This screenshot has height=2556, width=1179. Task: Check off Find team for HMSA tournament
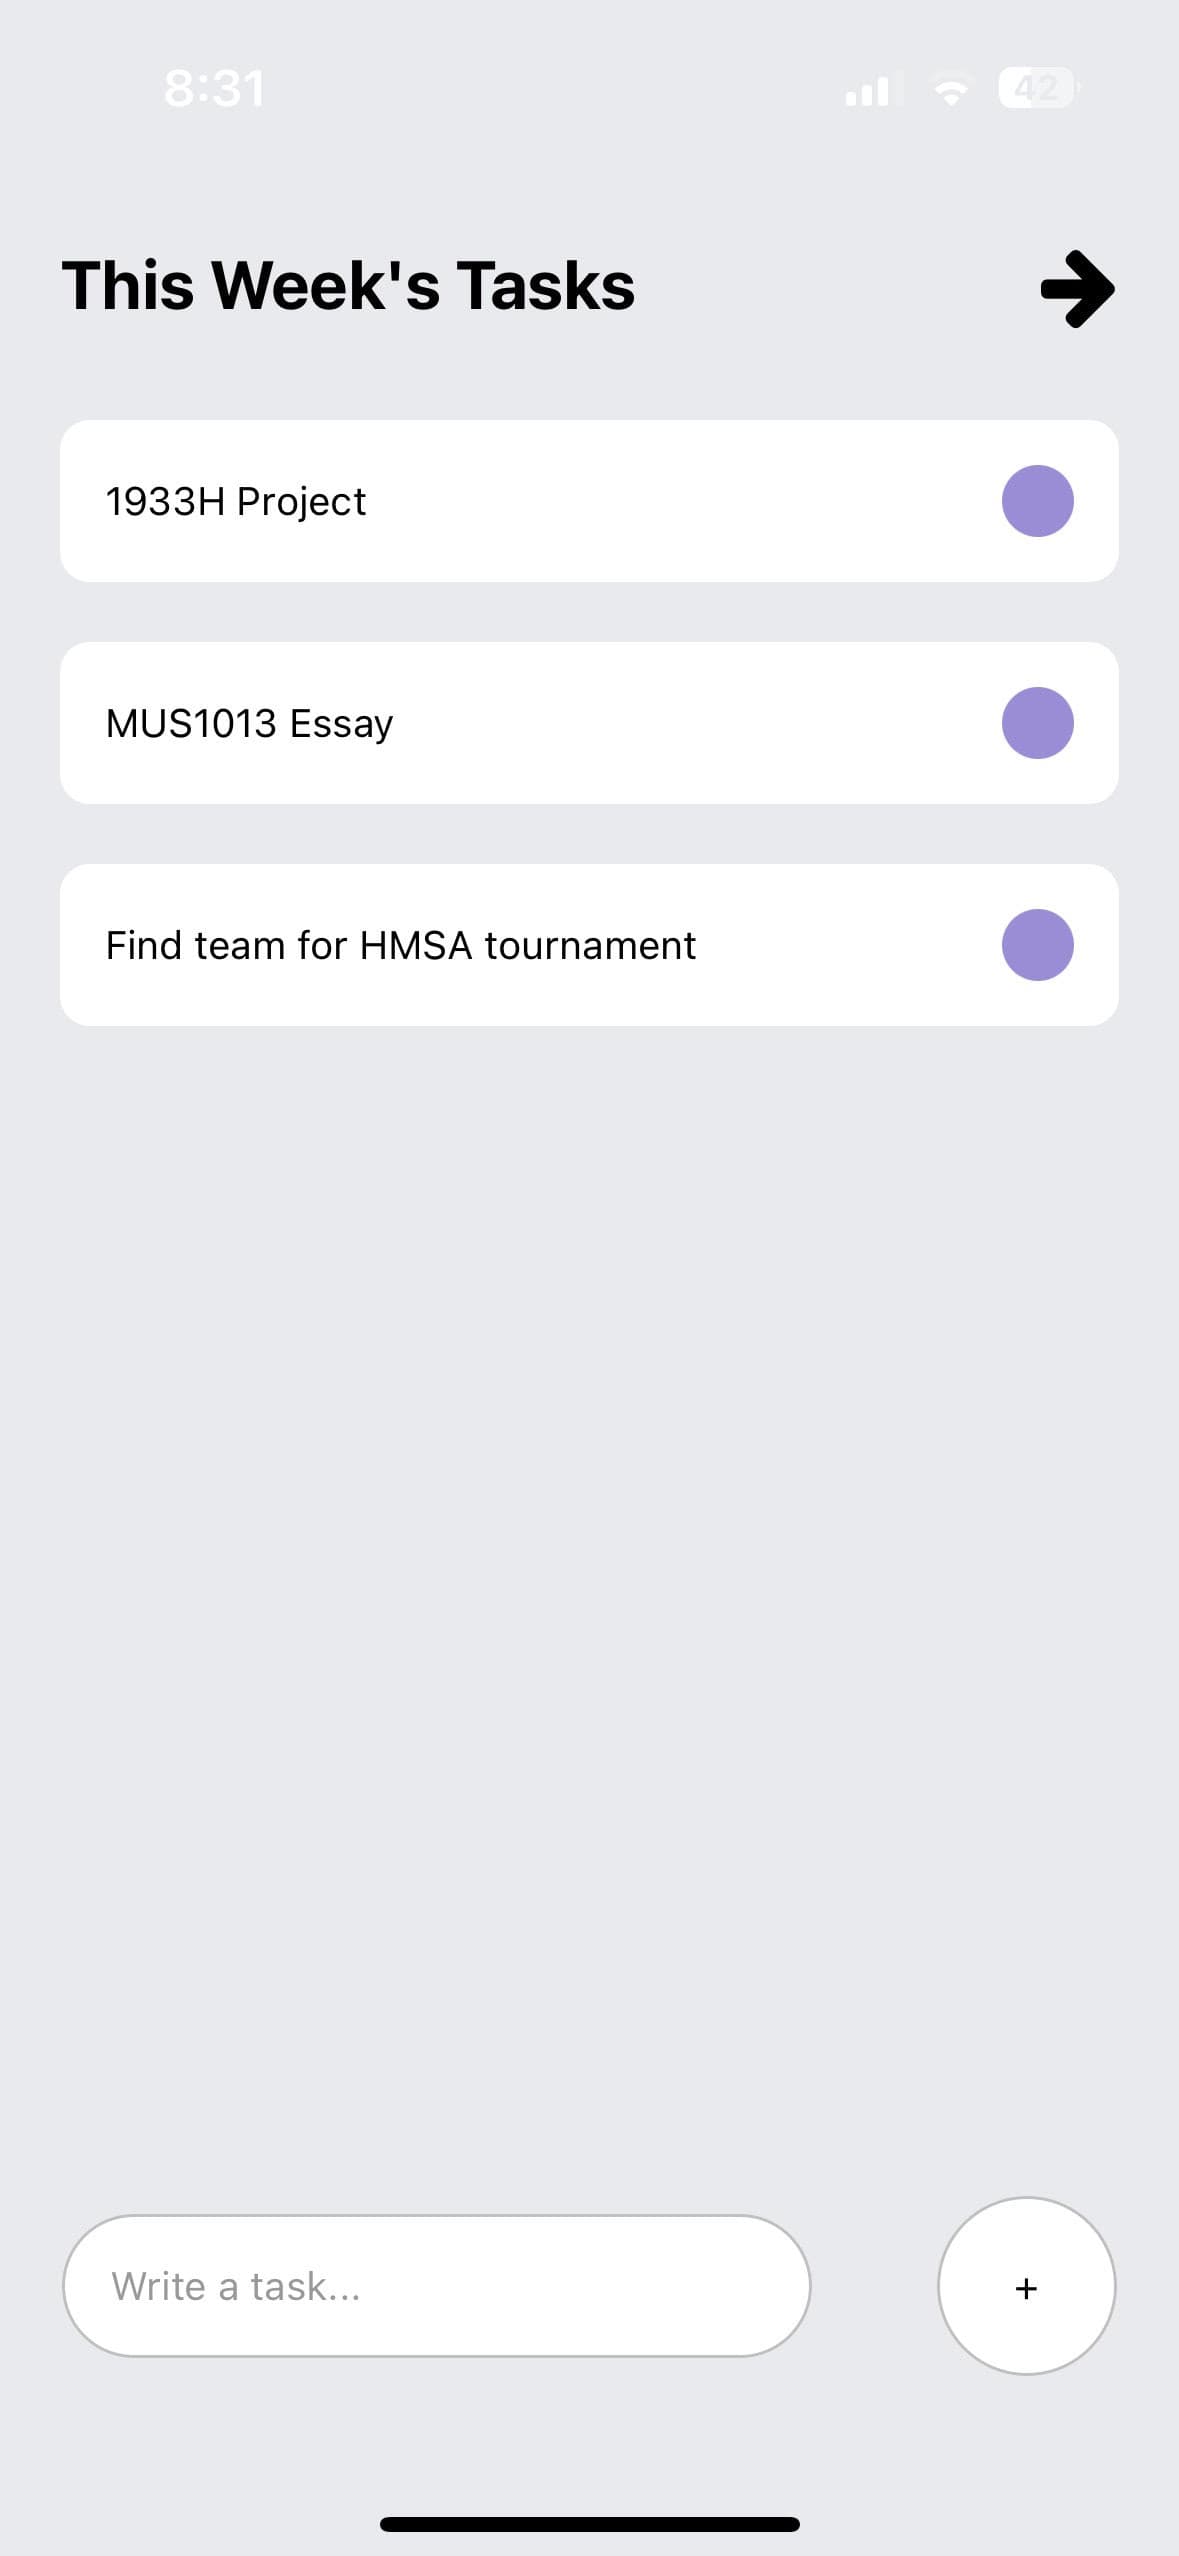tap(1038, 945)
